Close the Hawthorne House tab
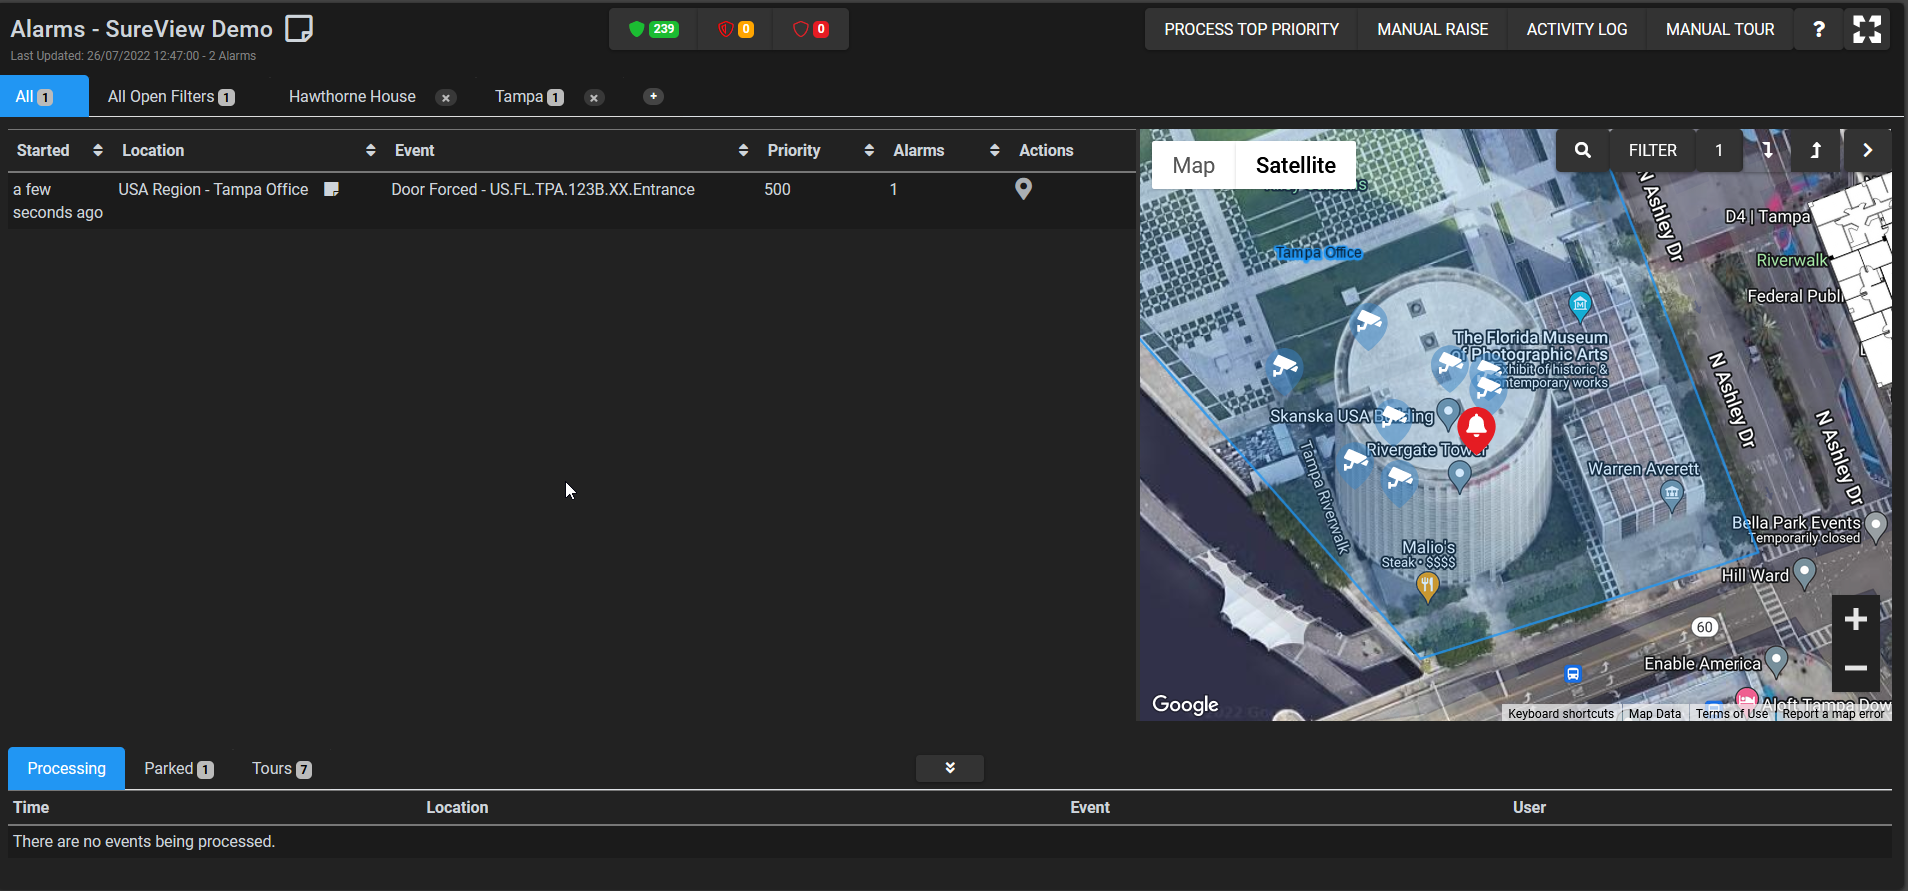The image size is (1908, 891). [446, 98]
